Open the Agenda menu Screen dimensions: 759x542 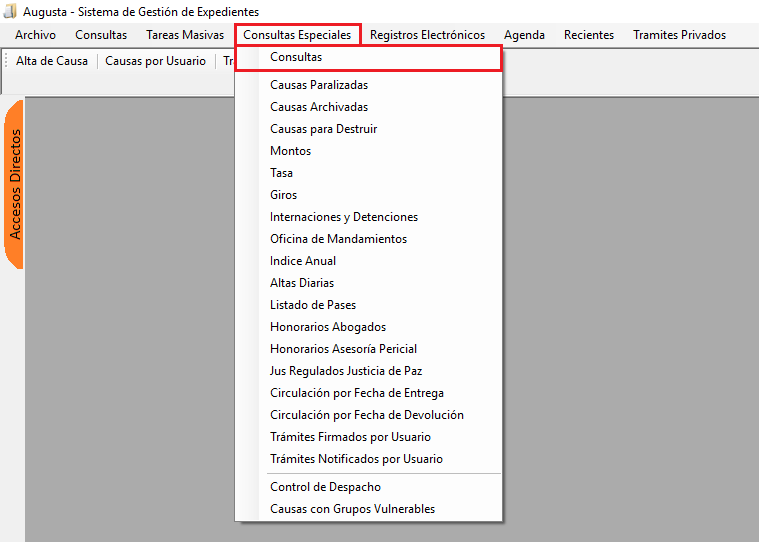click(x=524, y=35)
